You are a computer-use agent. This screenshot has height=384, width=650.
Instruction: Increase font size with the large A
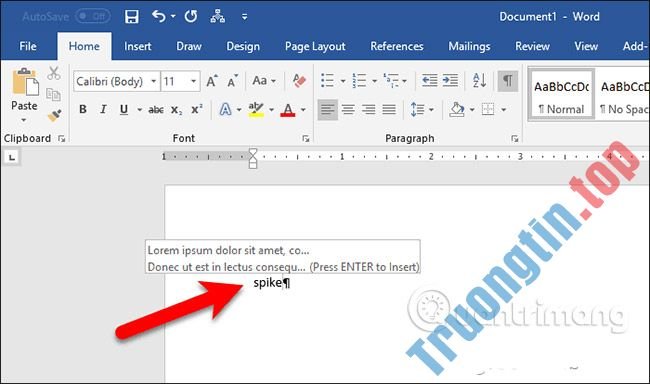212,81
